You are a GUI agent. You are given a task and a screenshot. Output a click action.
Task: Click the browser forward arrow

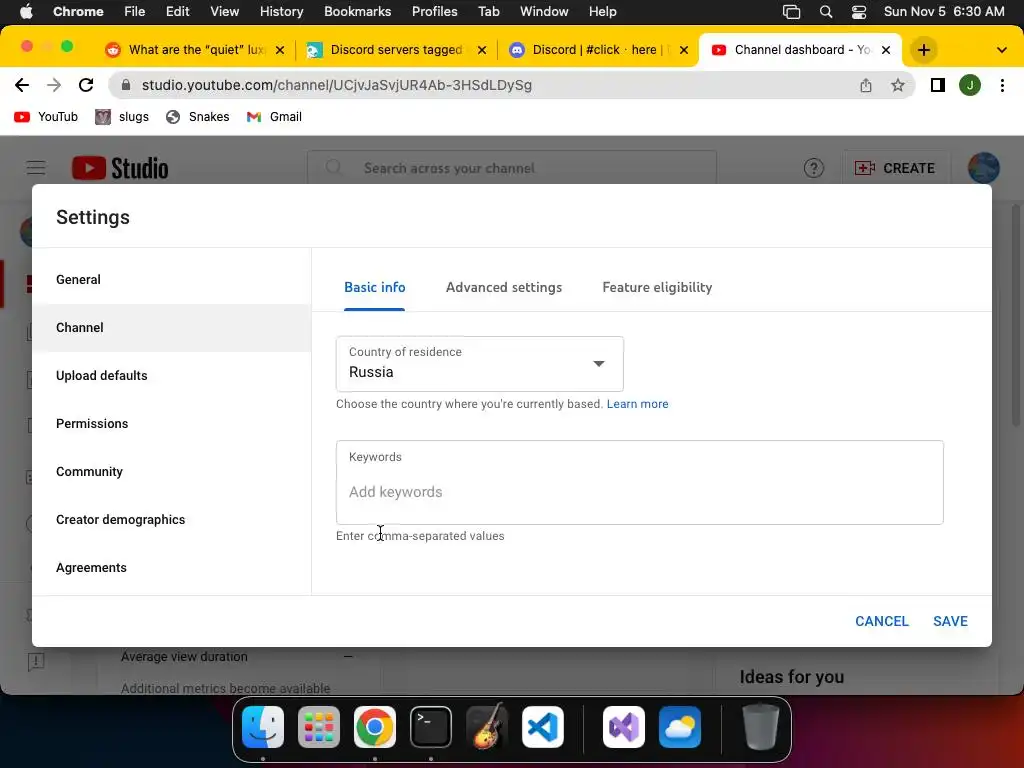(x=54, y=85)
